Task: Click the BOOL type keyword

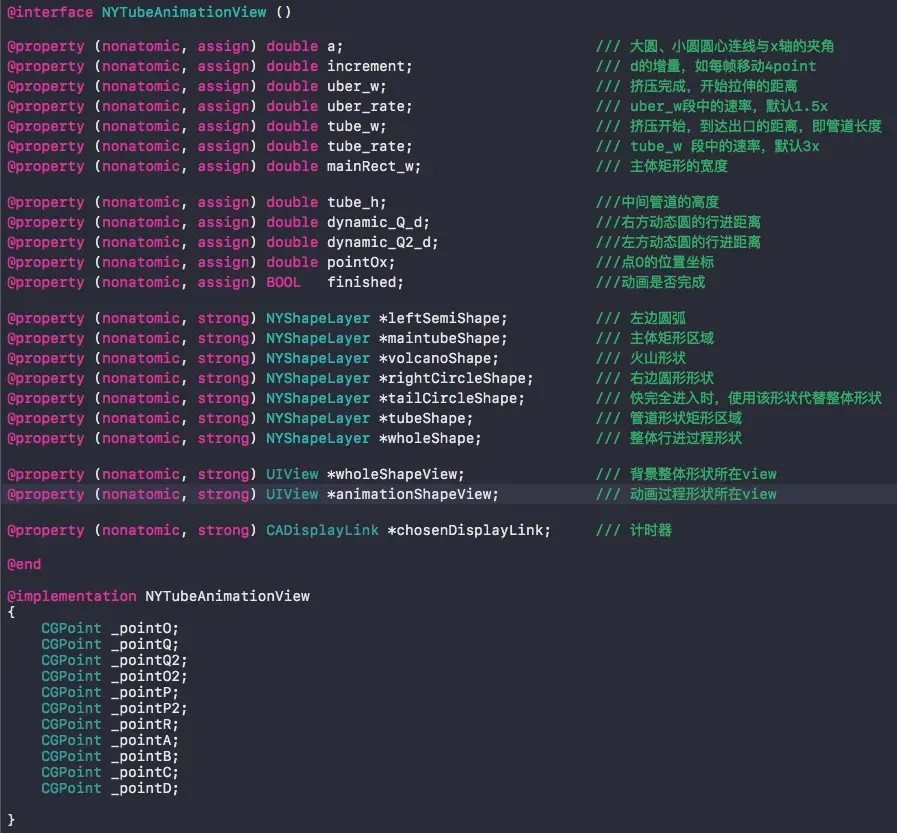Action: (x=283, y=283)
